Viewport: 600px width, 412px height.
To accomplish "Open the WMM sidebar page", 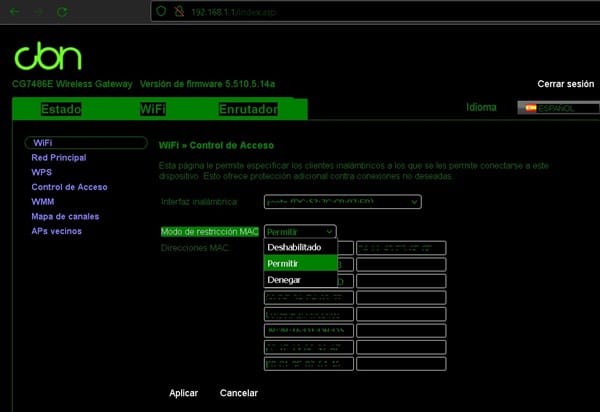I will click(43, 202).
